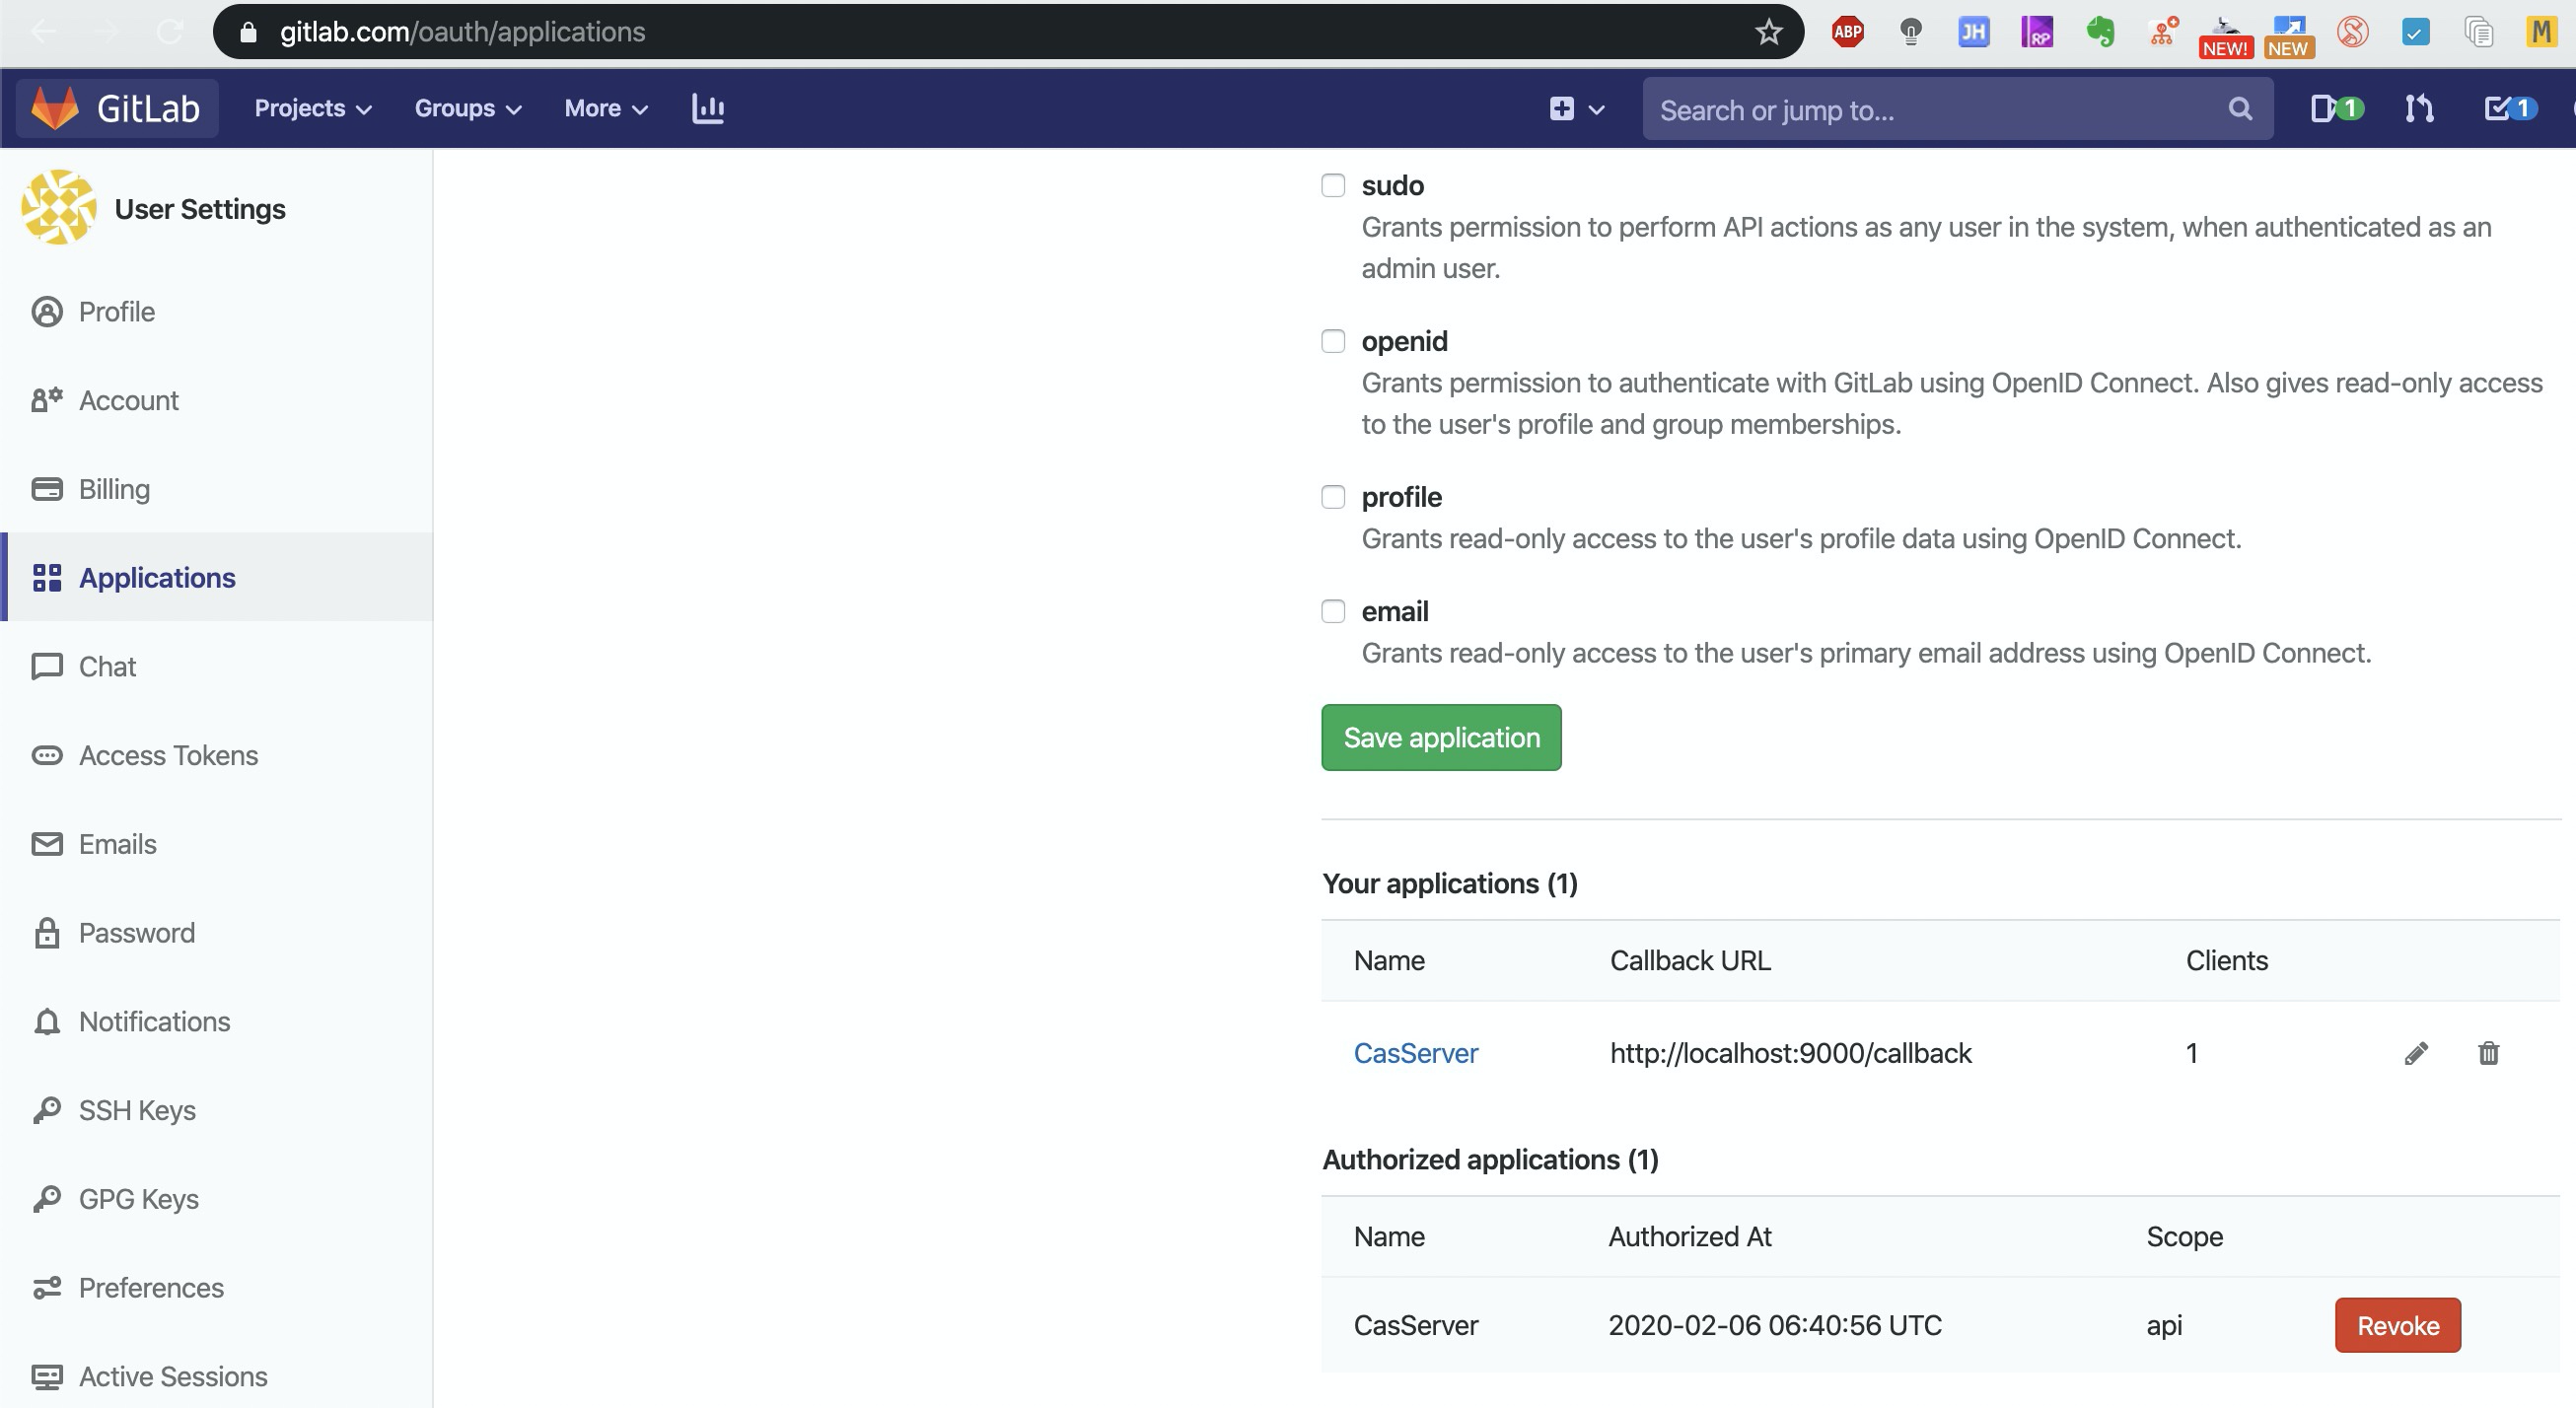This screenshot has width=2576, height=1408.
Task: Revoke the authorized CasServer application
Action: coord(2397,1325)
